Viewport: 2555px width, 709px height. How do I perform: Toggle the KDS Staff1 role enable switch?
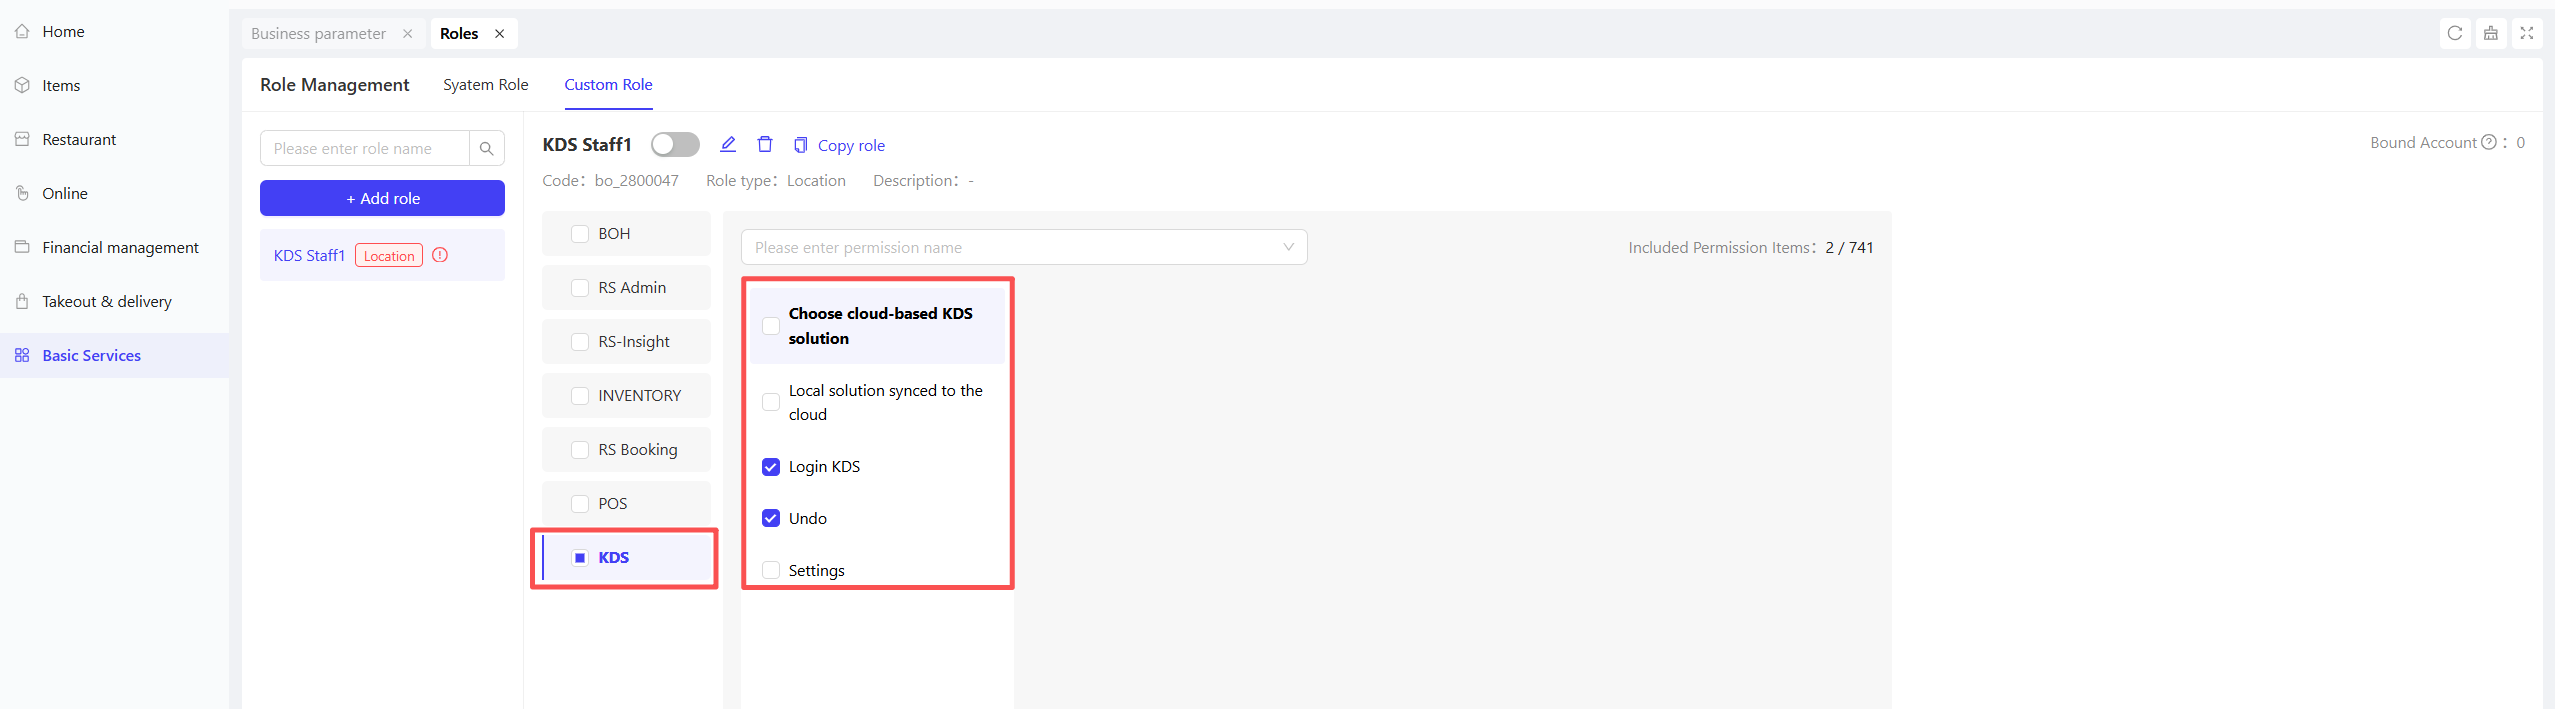[x=675, y=145]
